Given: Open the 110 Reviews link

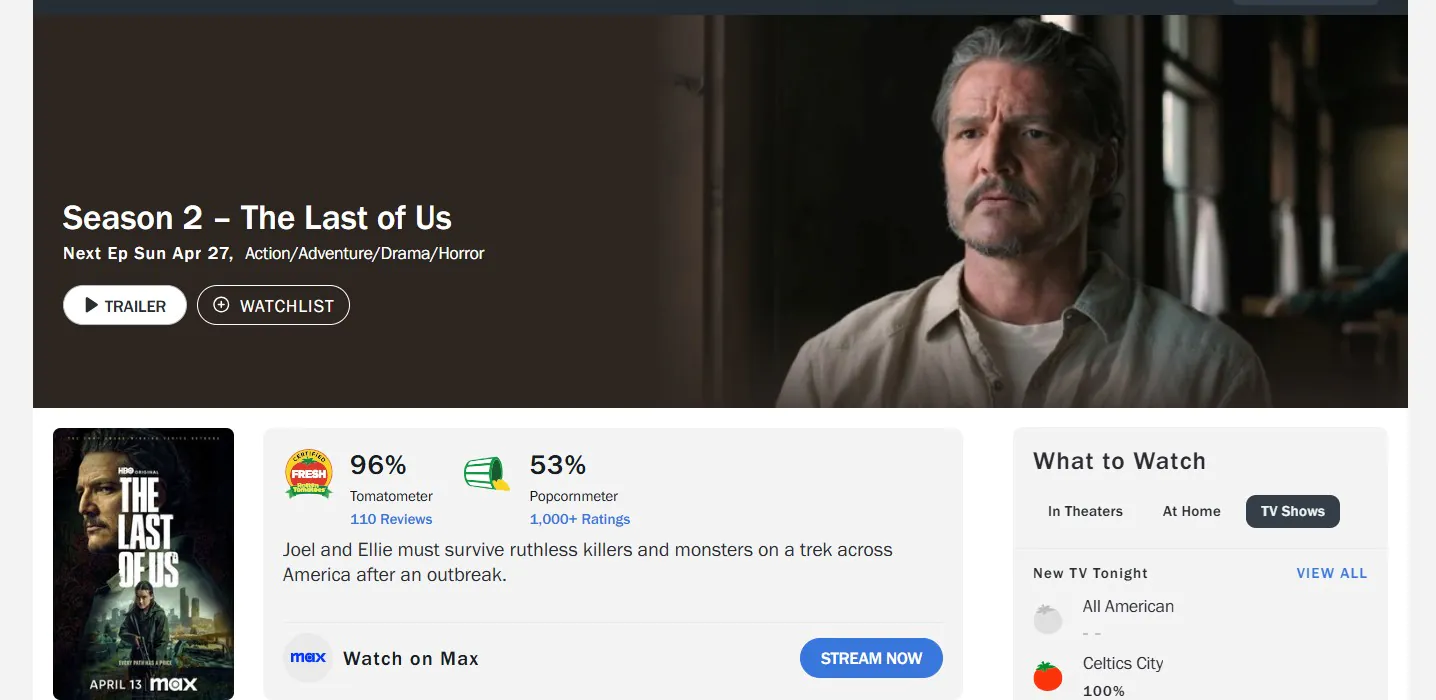Looking at the screenshot, I should click(x=391, y=519).
